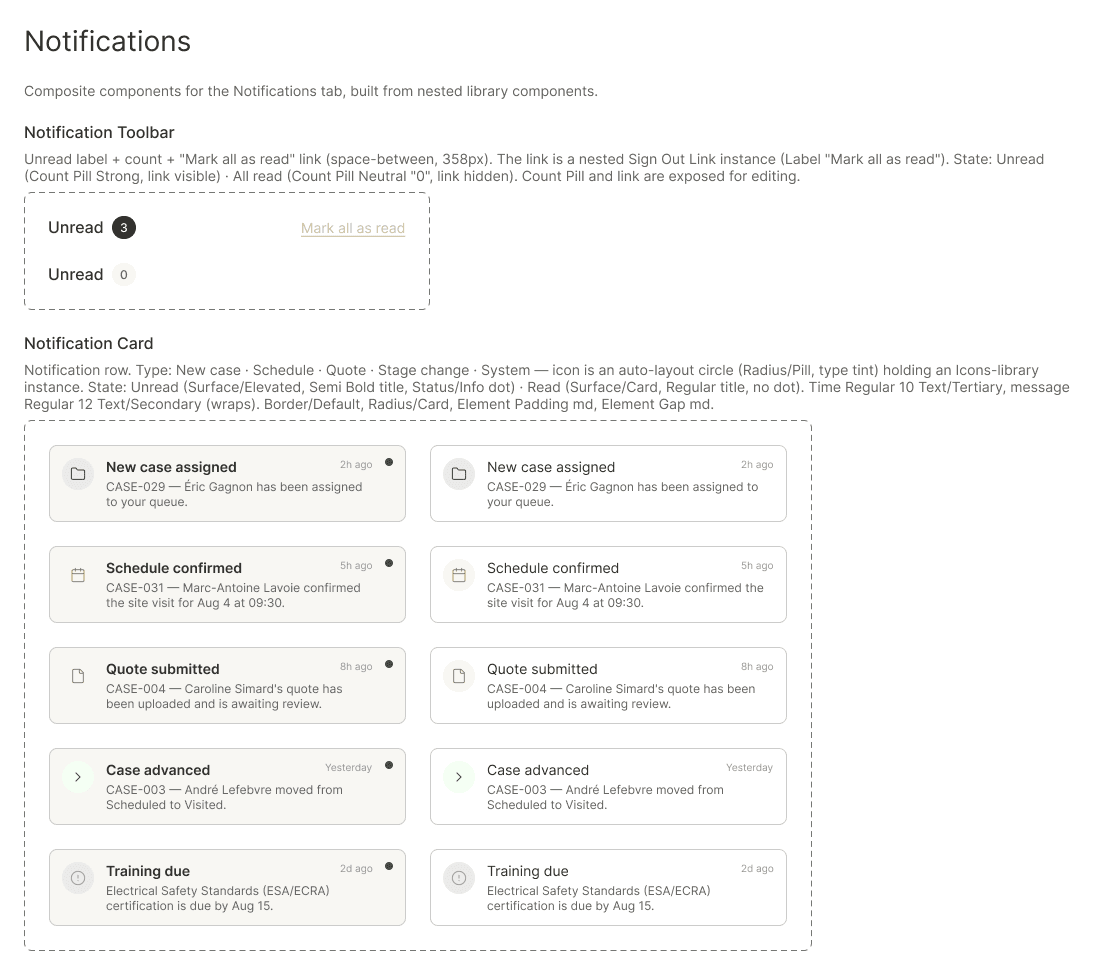Click the unread dot on the Quote submitted card
The image size is (1100, 975).
(x=389, y=664)
